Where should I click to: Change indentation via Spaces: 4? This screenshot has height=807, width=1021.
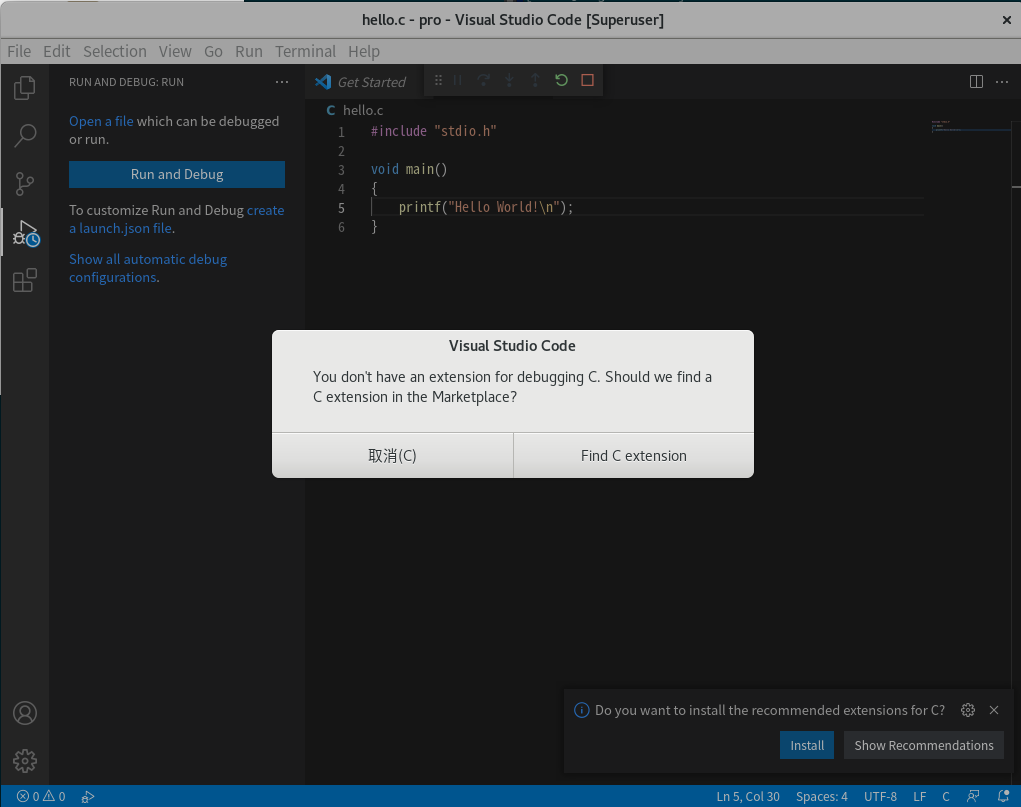[822, 796]
